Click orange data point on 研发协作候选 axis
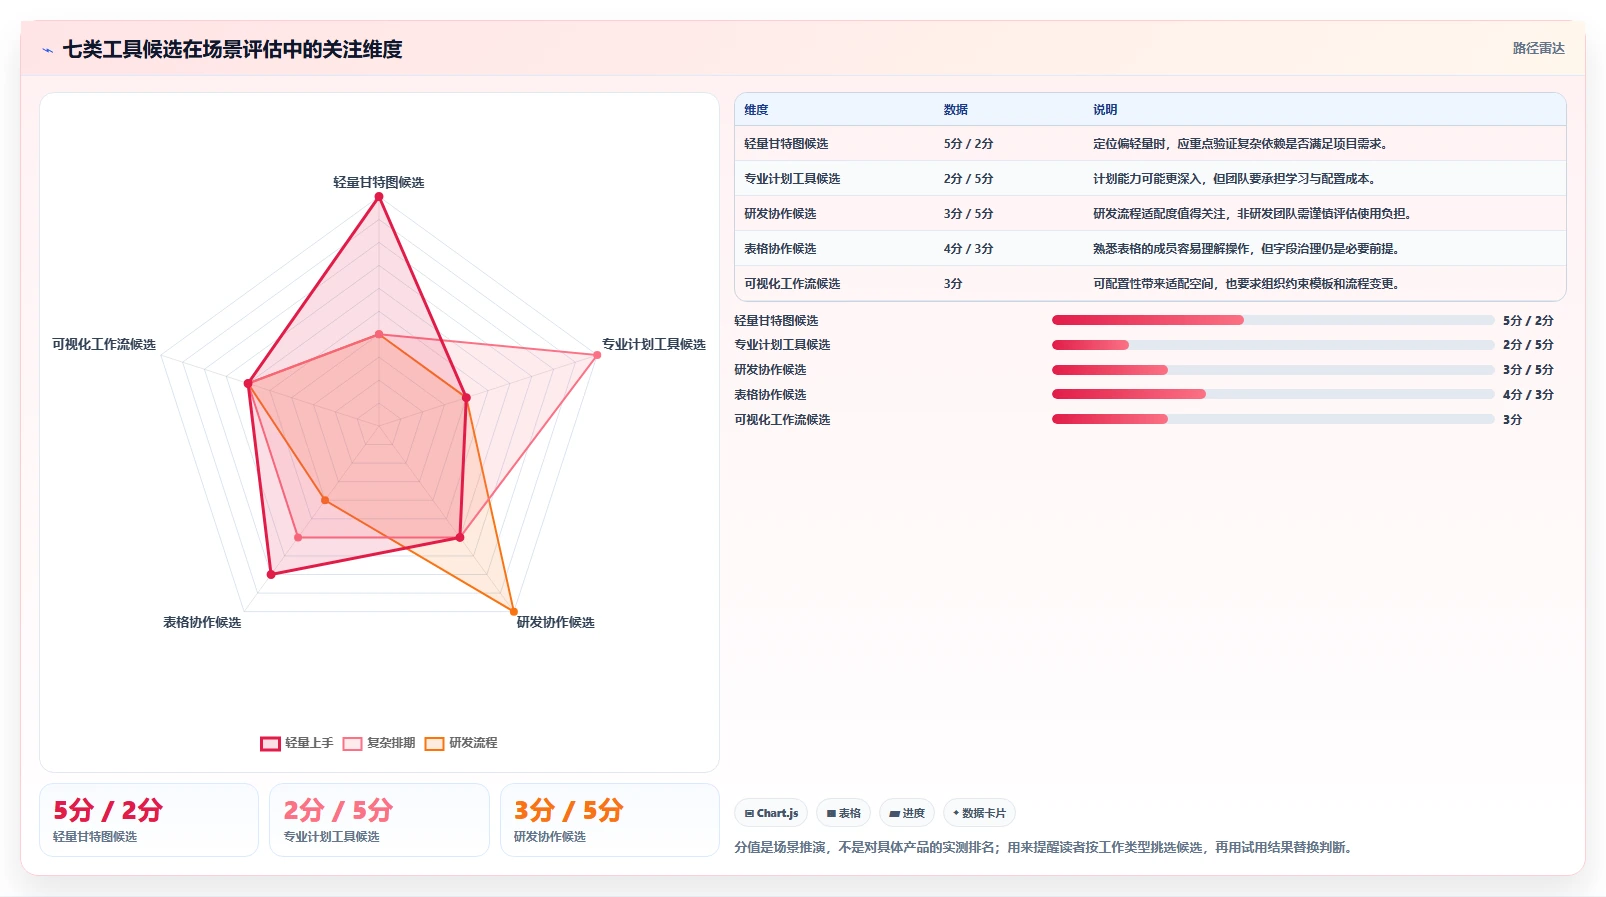This screenshot has height=897, width=1606. point(514,611)
